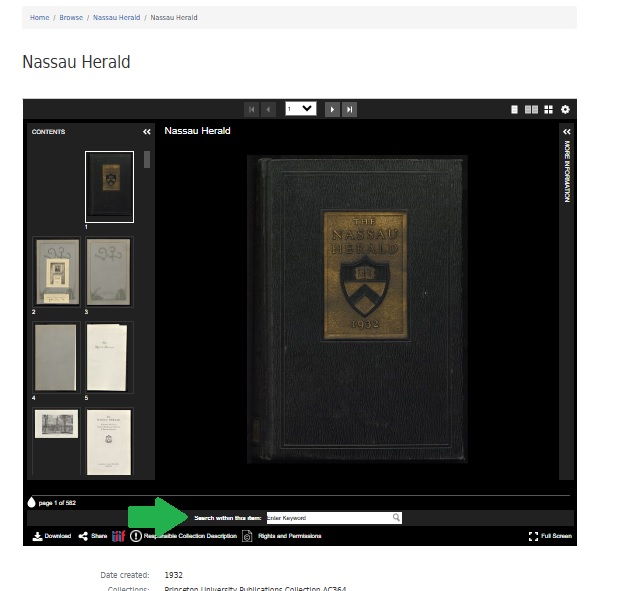623x591 pixels.
Task: Click the page position slider marker
Action: click(x=31, y=502)
